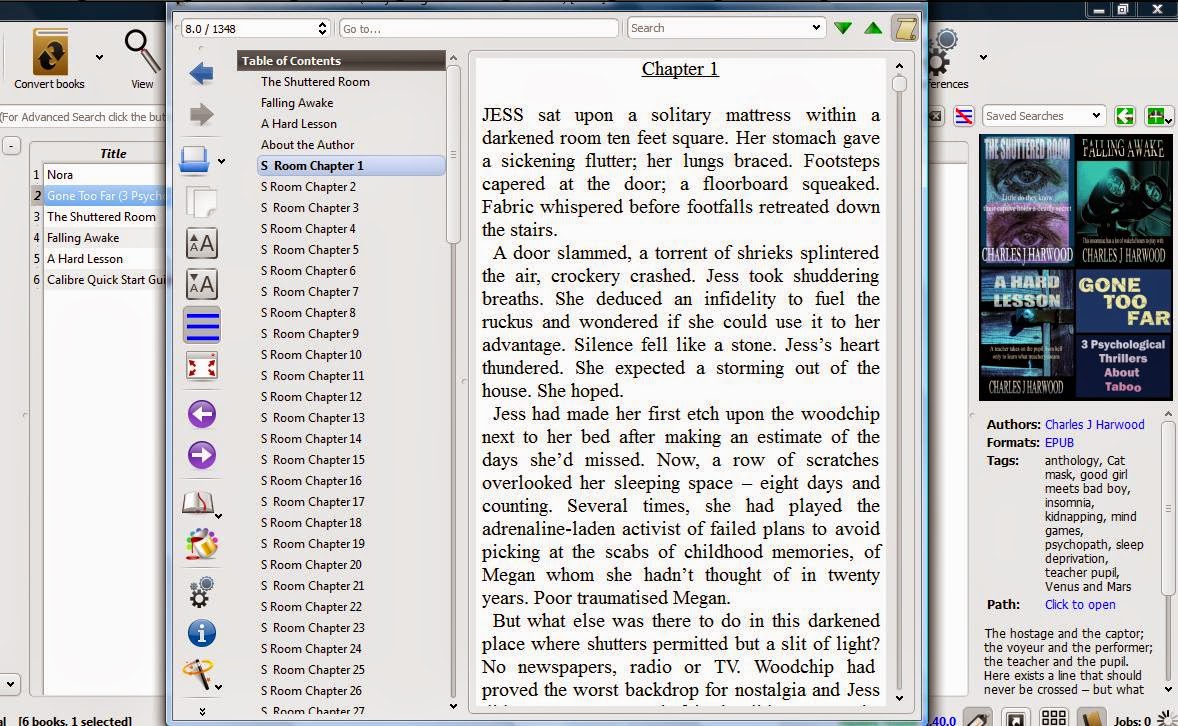Select Gone Too Far book row
The width and height of the screenshot is (1178, 726).
click(x=104, y=196)
